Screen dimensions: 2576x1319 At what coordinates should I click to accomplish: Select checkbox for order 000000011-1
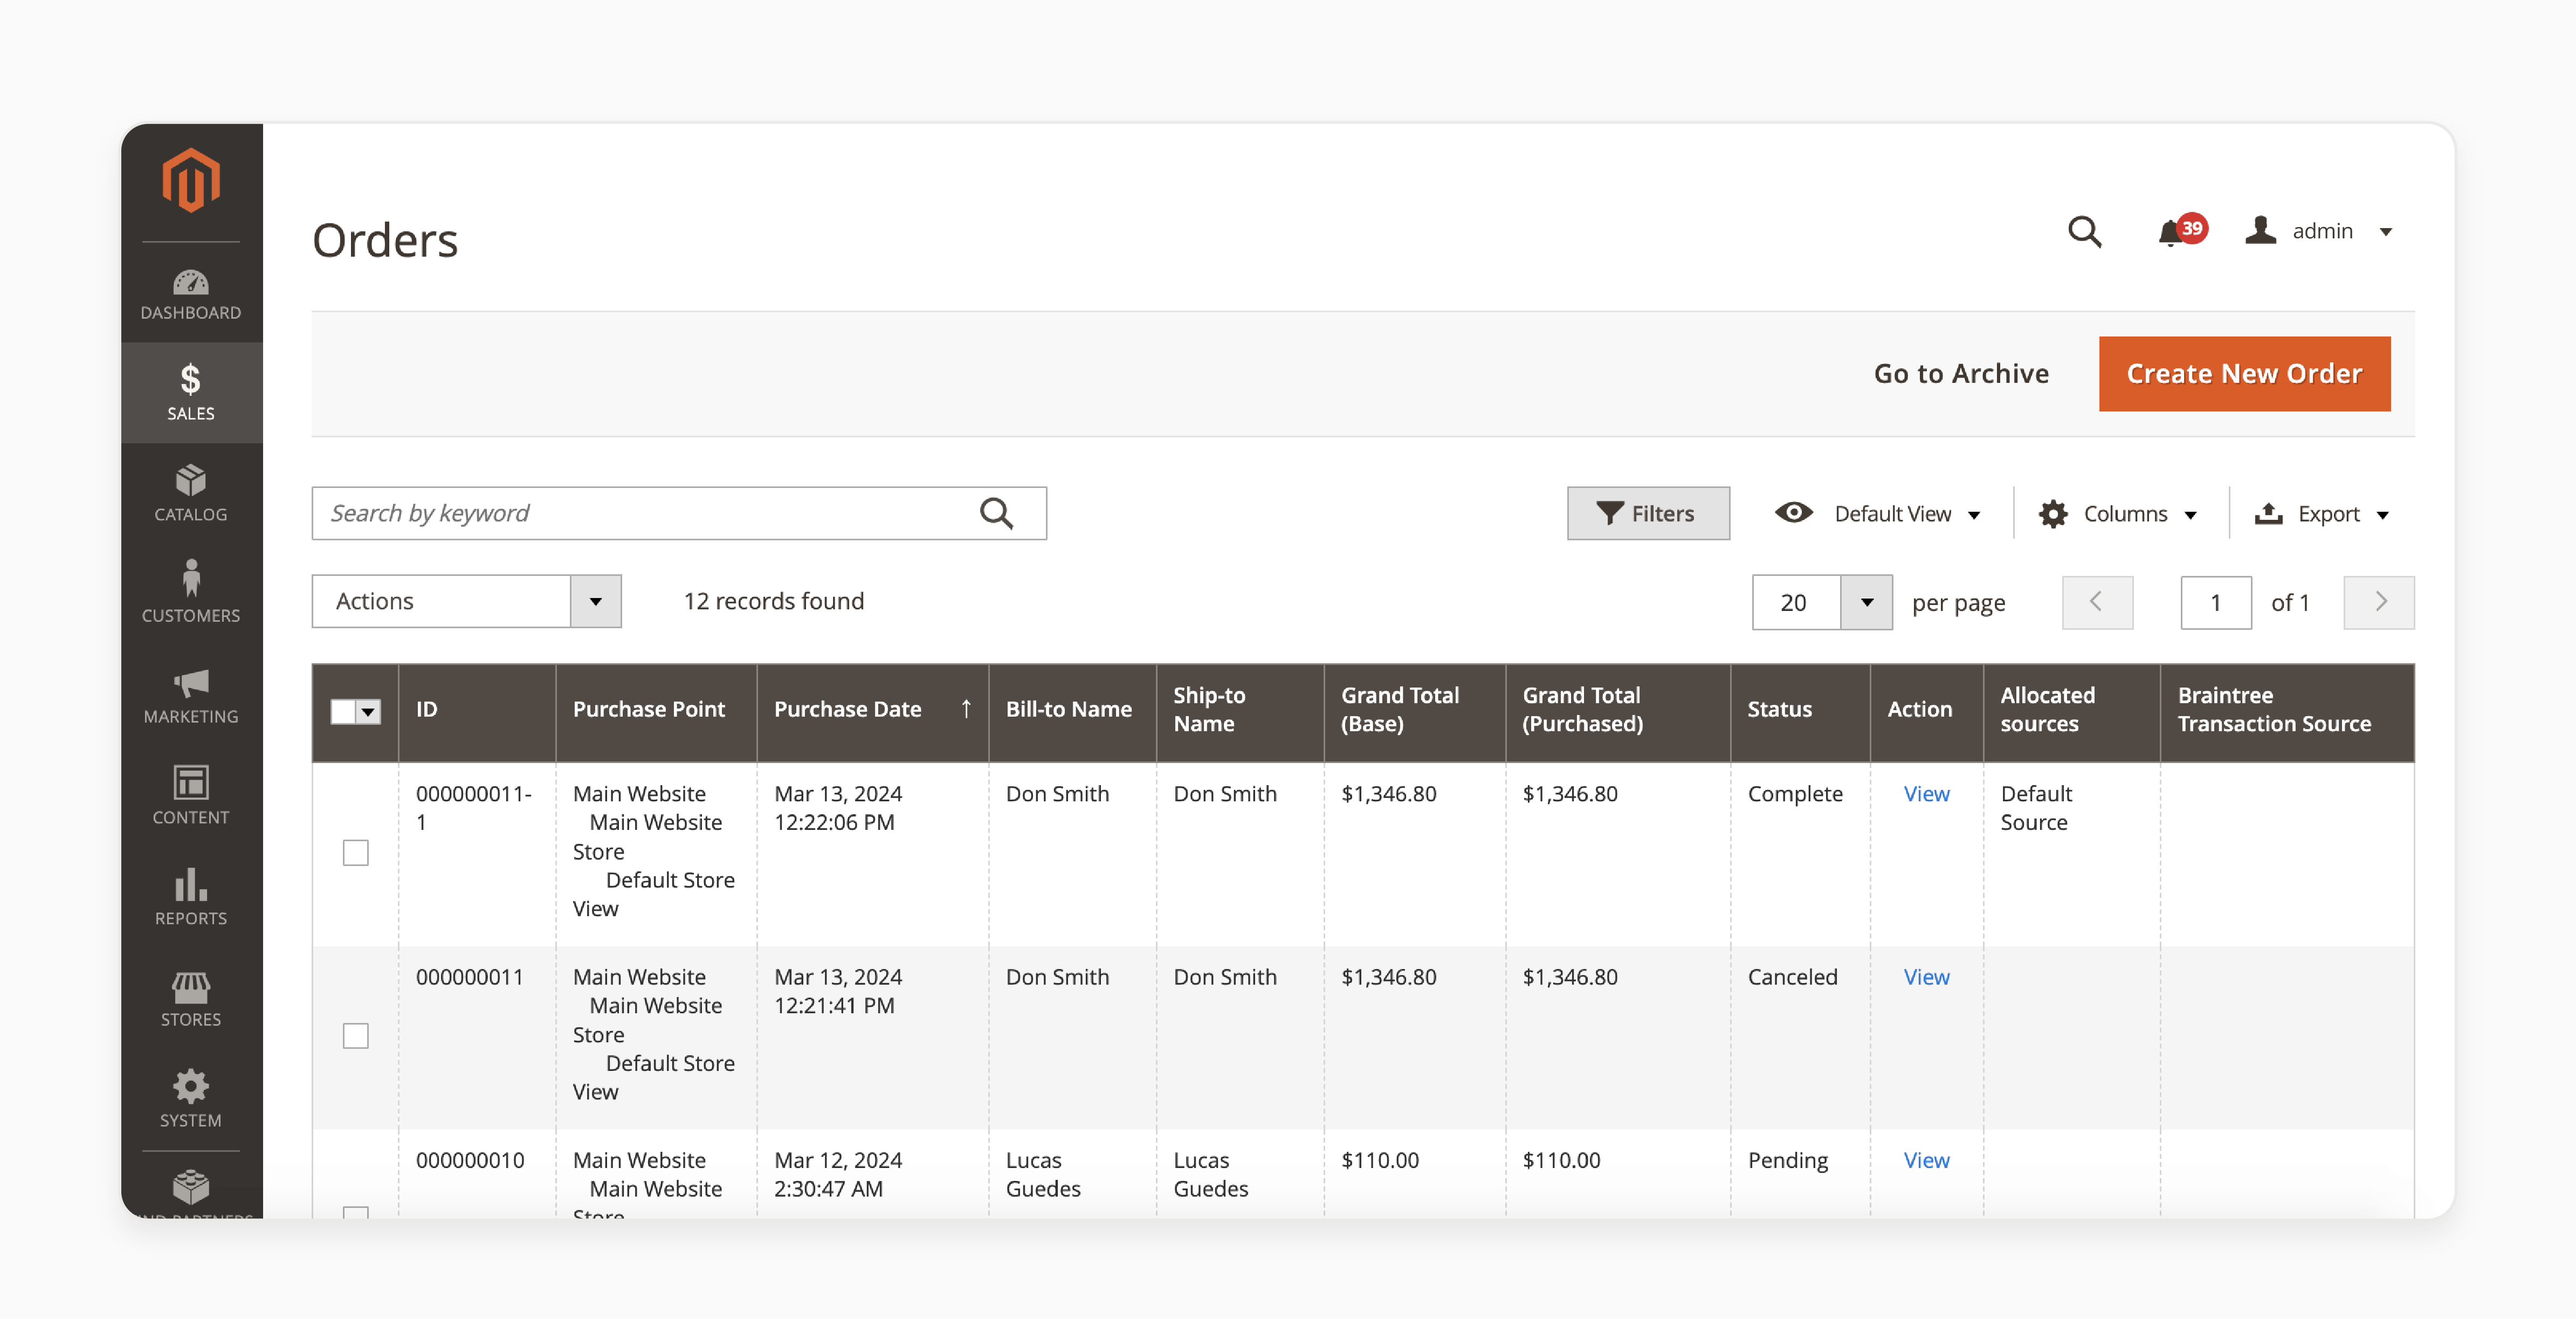[x=355, y=852]
